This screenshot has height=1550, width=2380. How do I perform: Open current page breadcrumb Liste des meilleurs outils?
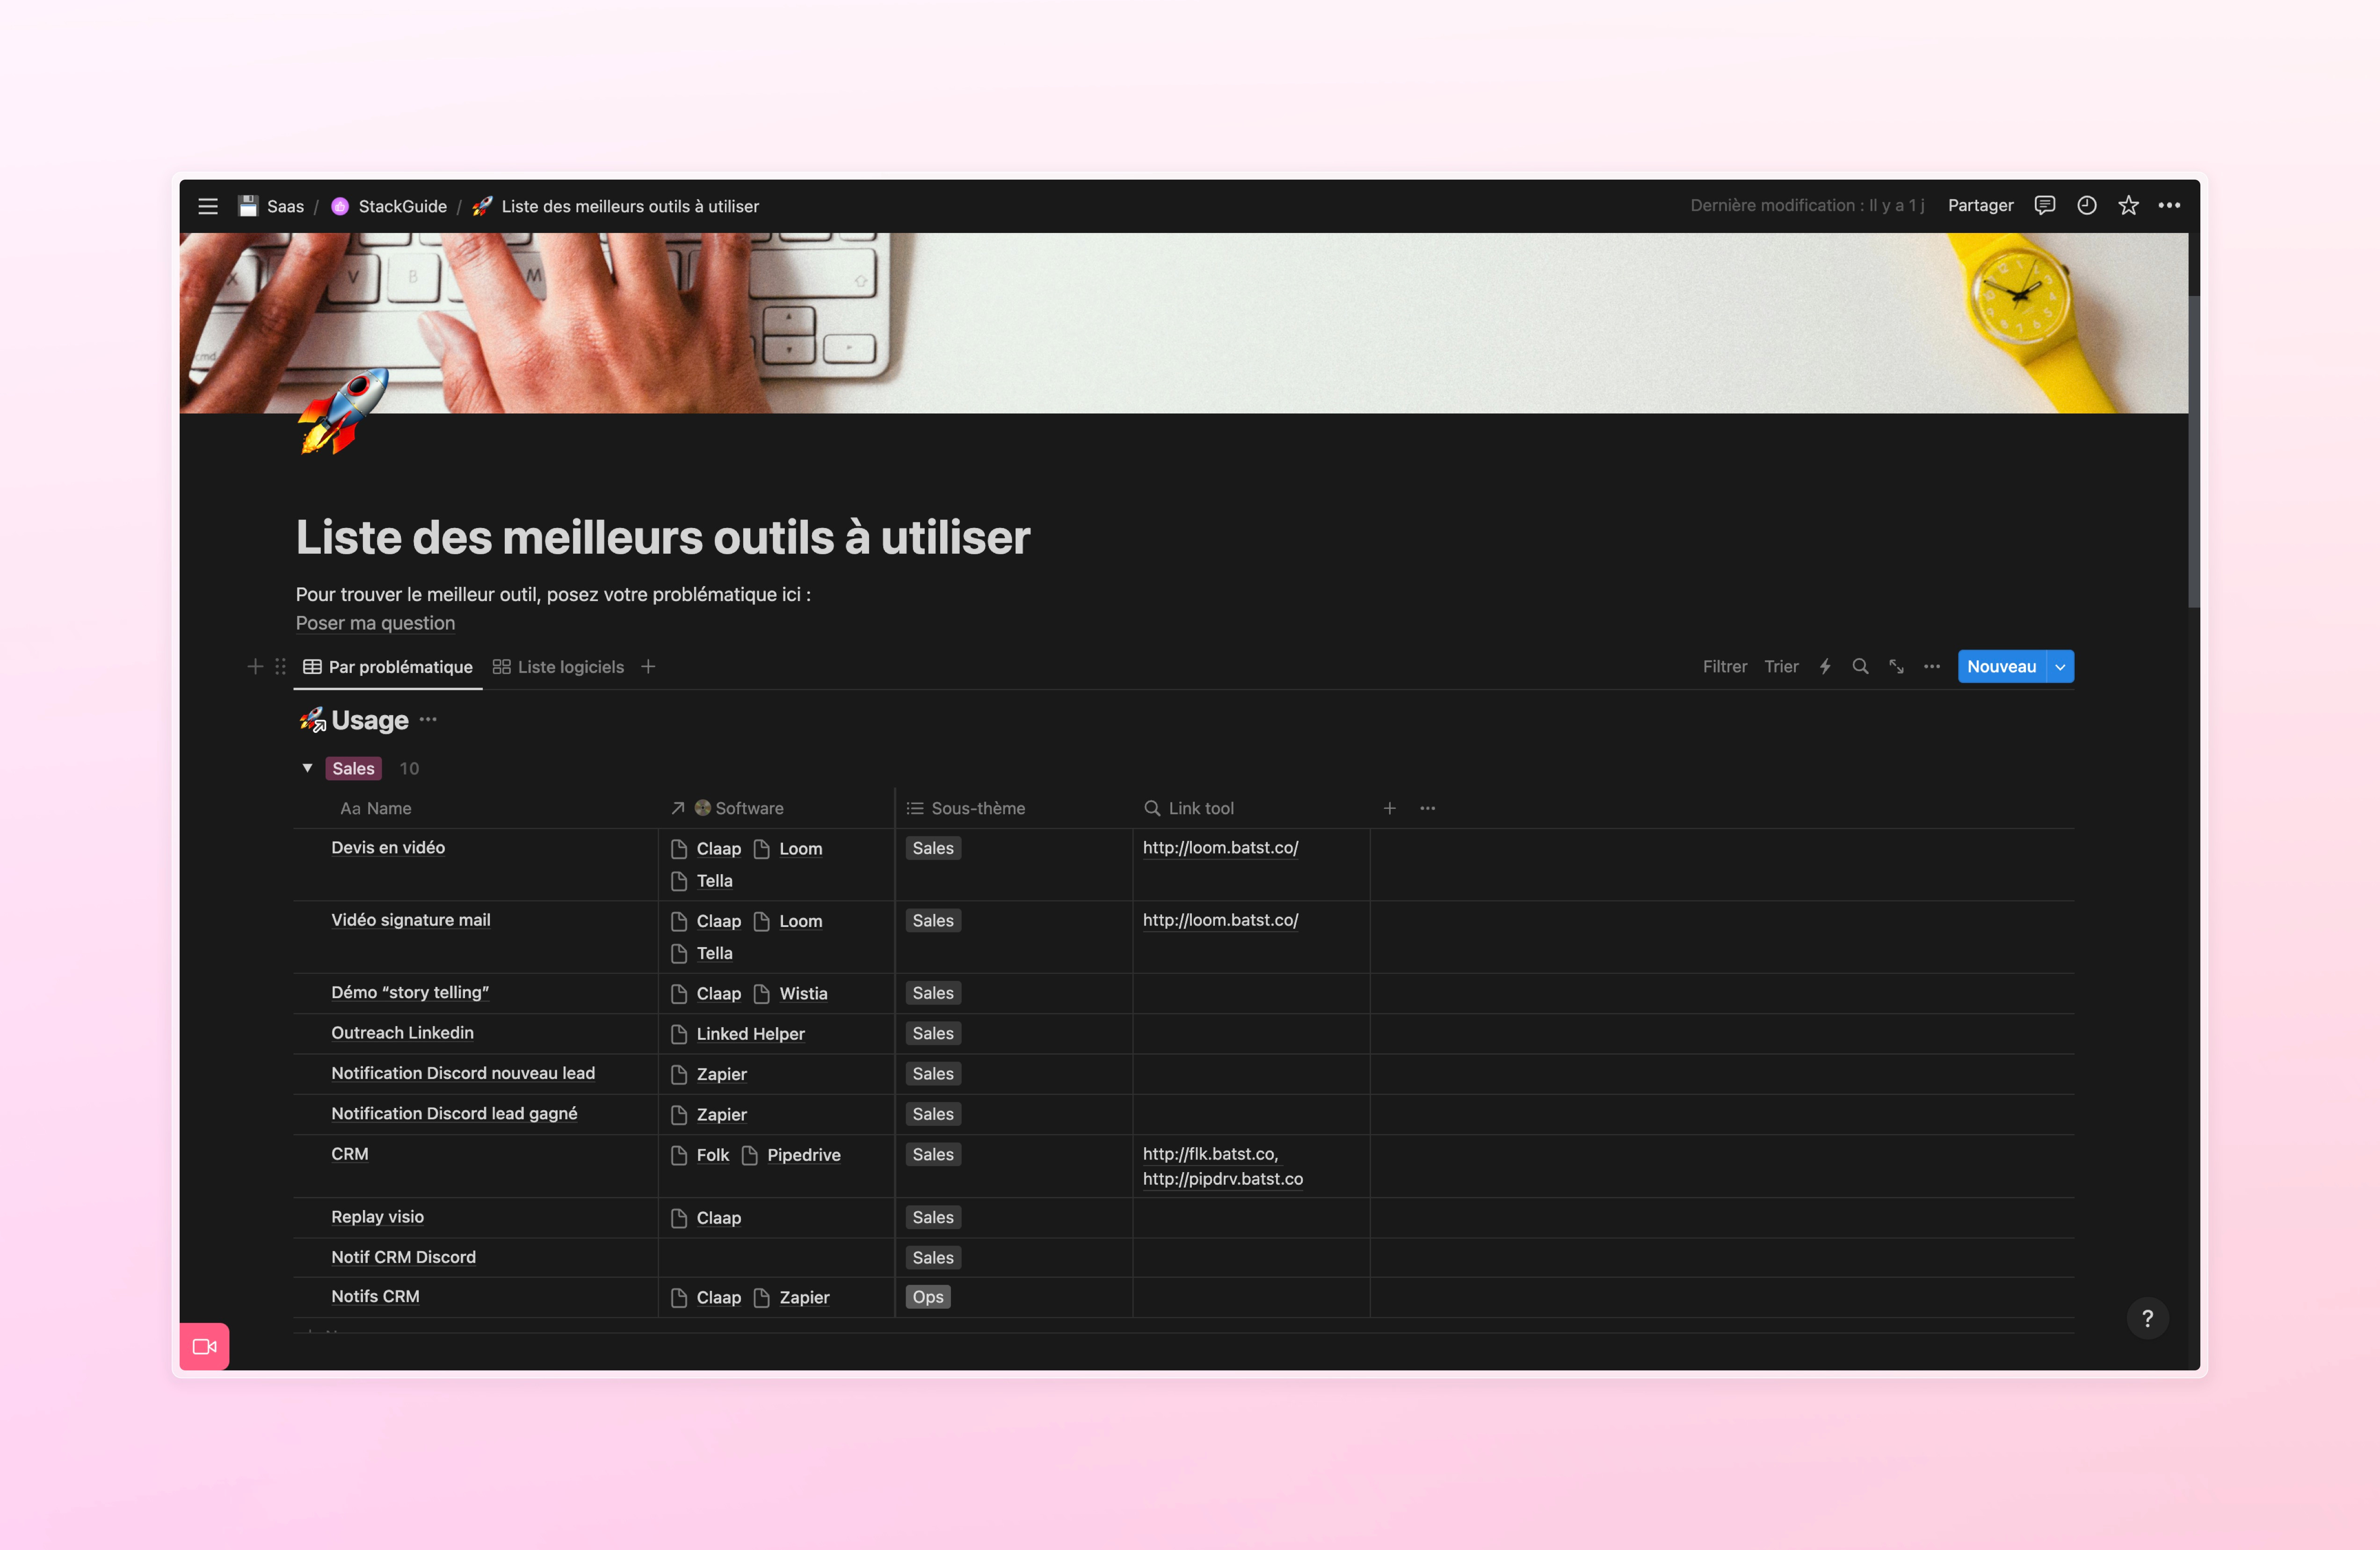[x=615, y=206]
